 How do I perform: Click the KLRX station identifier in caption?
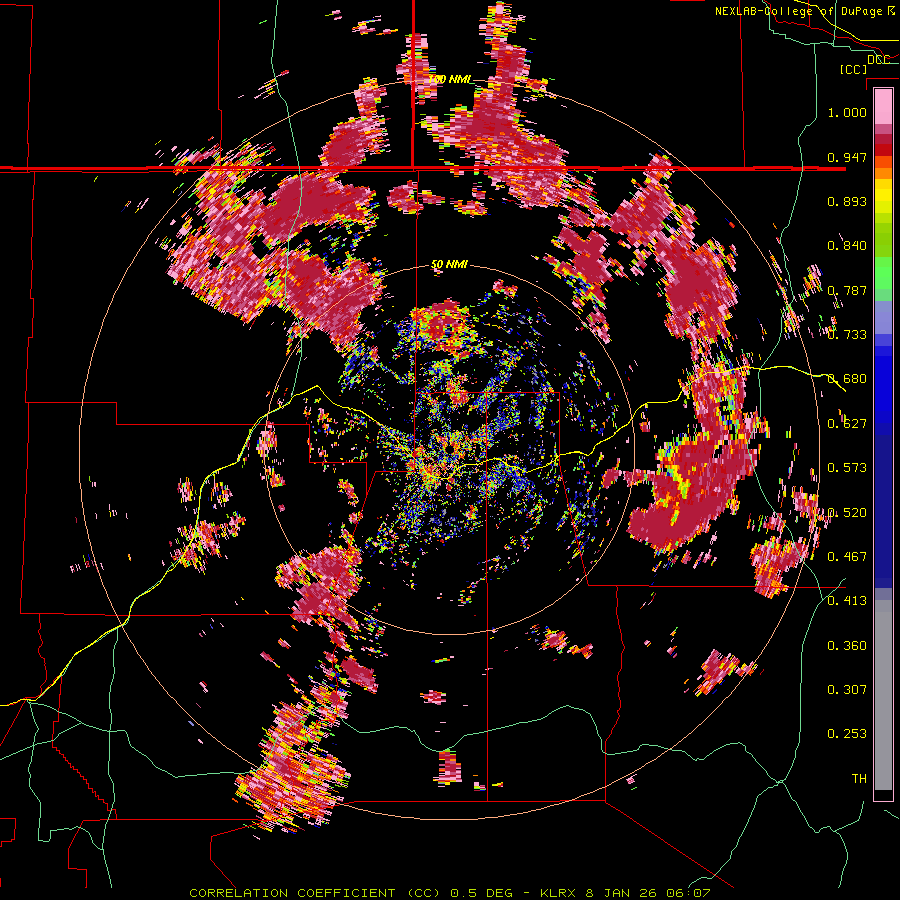click(560, 893)
